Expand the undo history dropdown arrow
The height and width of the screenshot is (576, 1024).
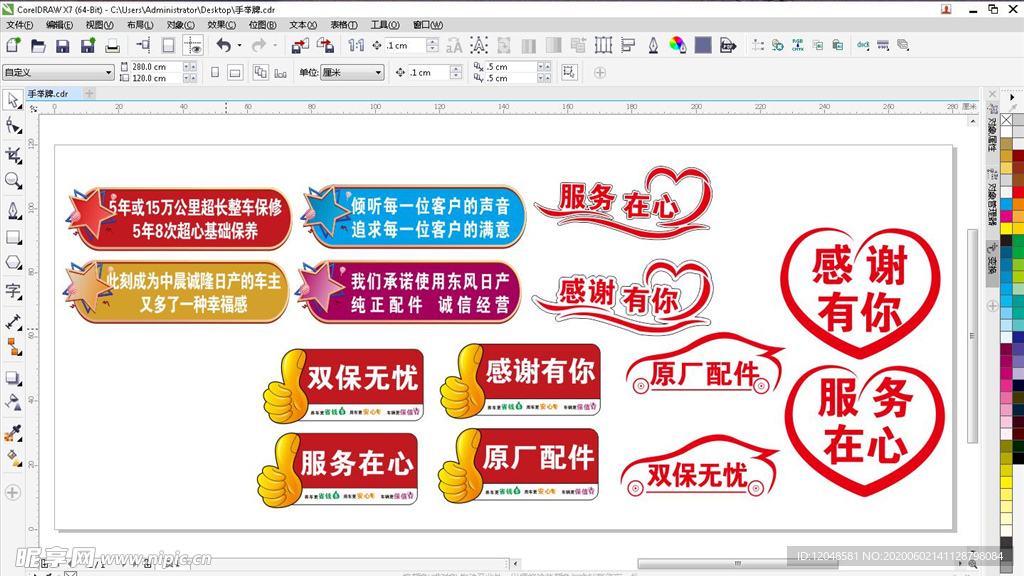pyautogui.click(x=240, y=46)
